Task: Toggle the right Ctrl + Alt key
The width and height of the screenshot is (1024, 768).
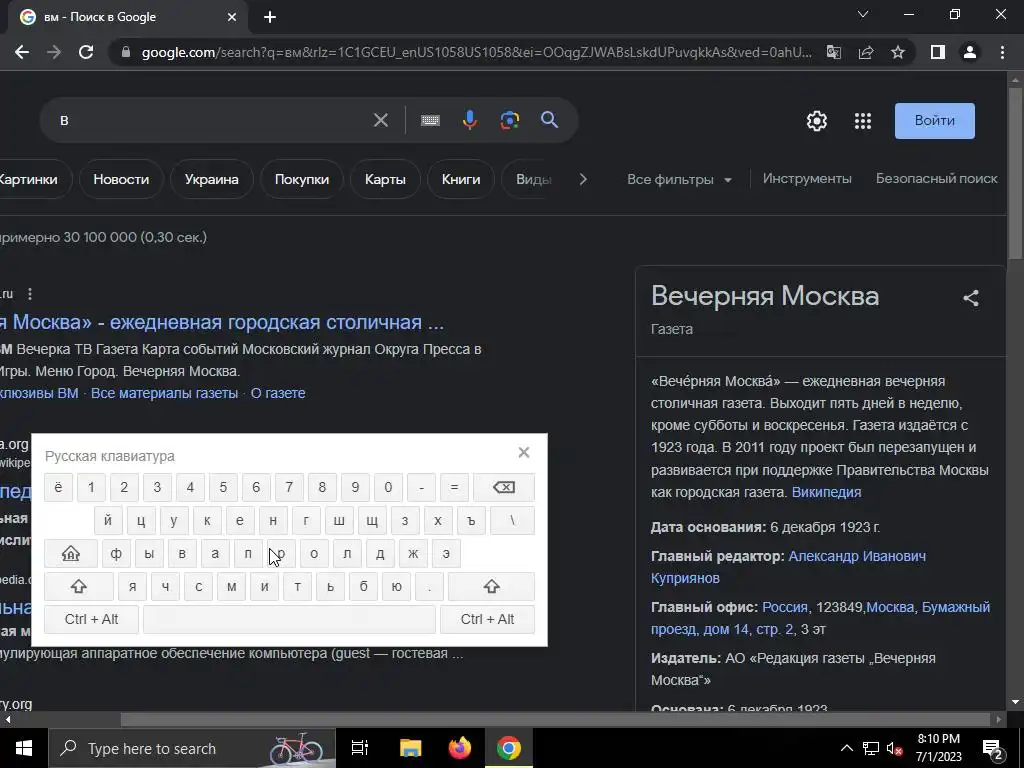Action: [x=487, y=619]
